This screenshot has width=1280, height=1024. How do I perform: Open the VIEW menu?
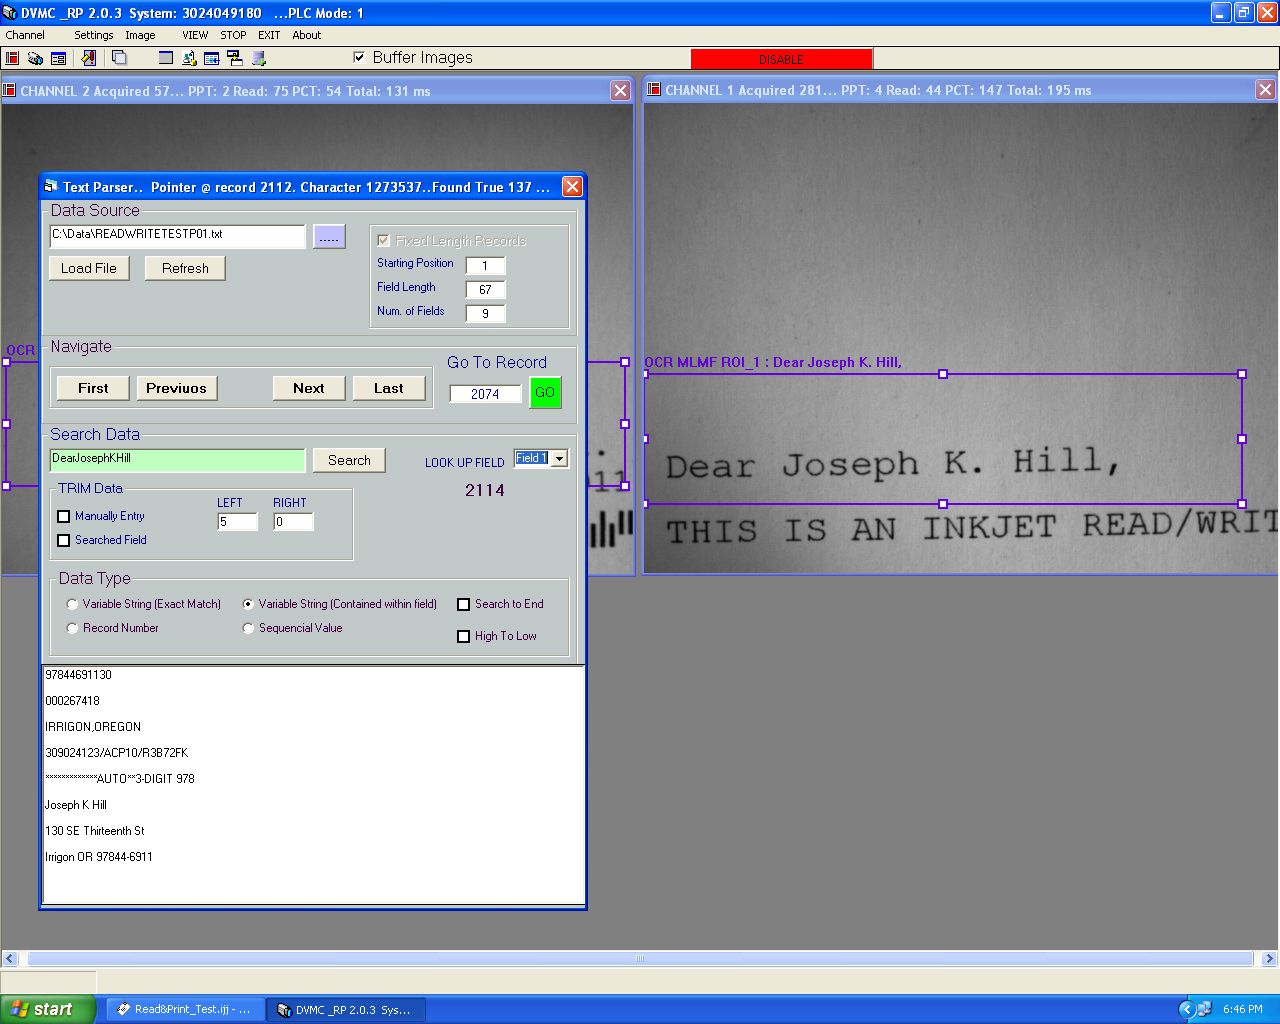tap(195, 35)
